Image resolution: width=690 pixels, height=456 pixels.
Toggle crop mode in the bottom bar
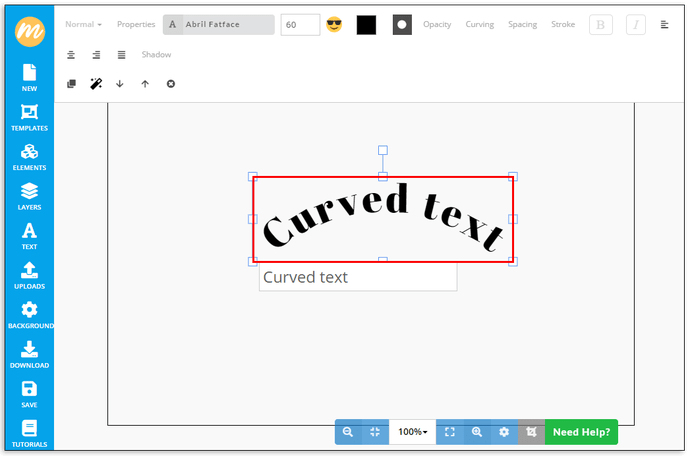pyautogui.click(x=531, y=432)
